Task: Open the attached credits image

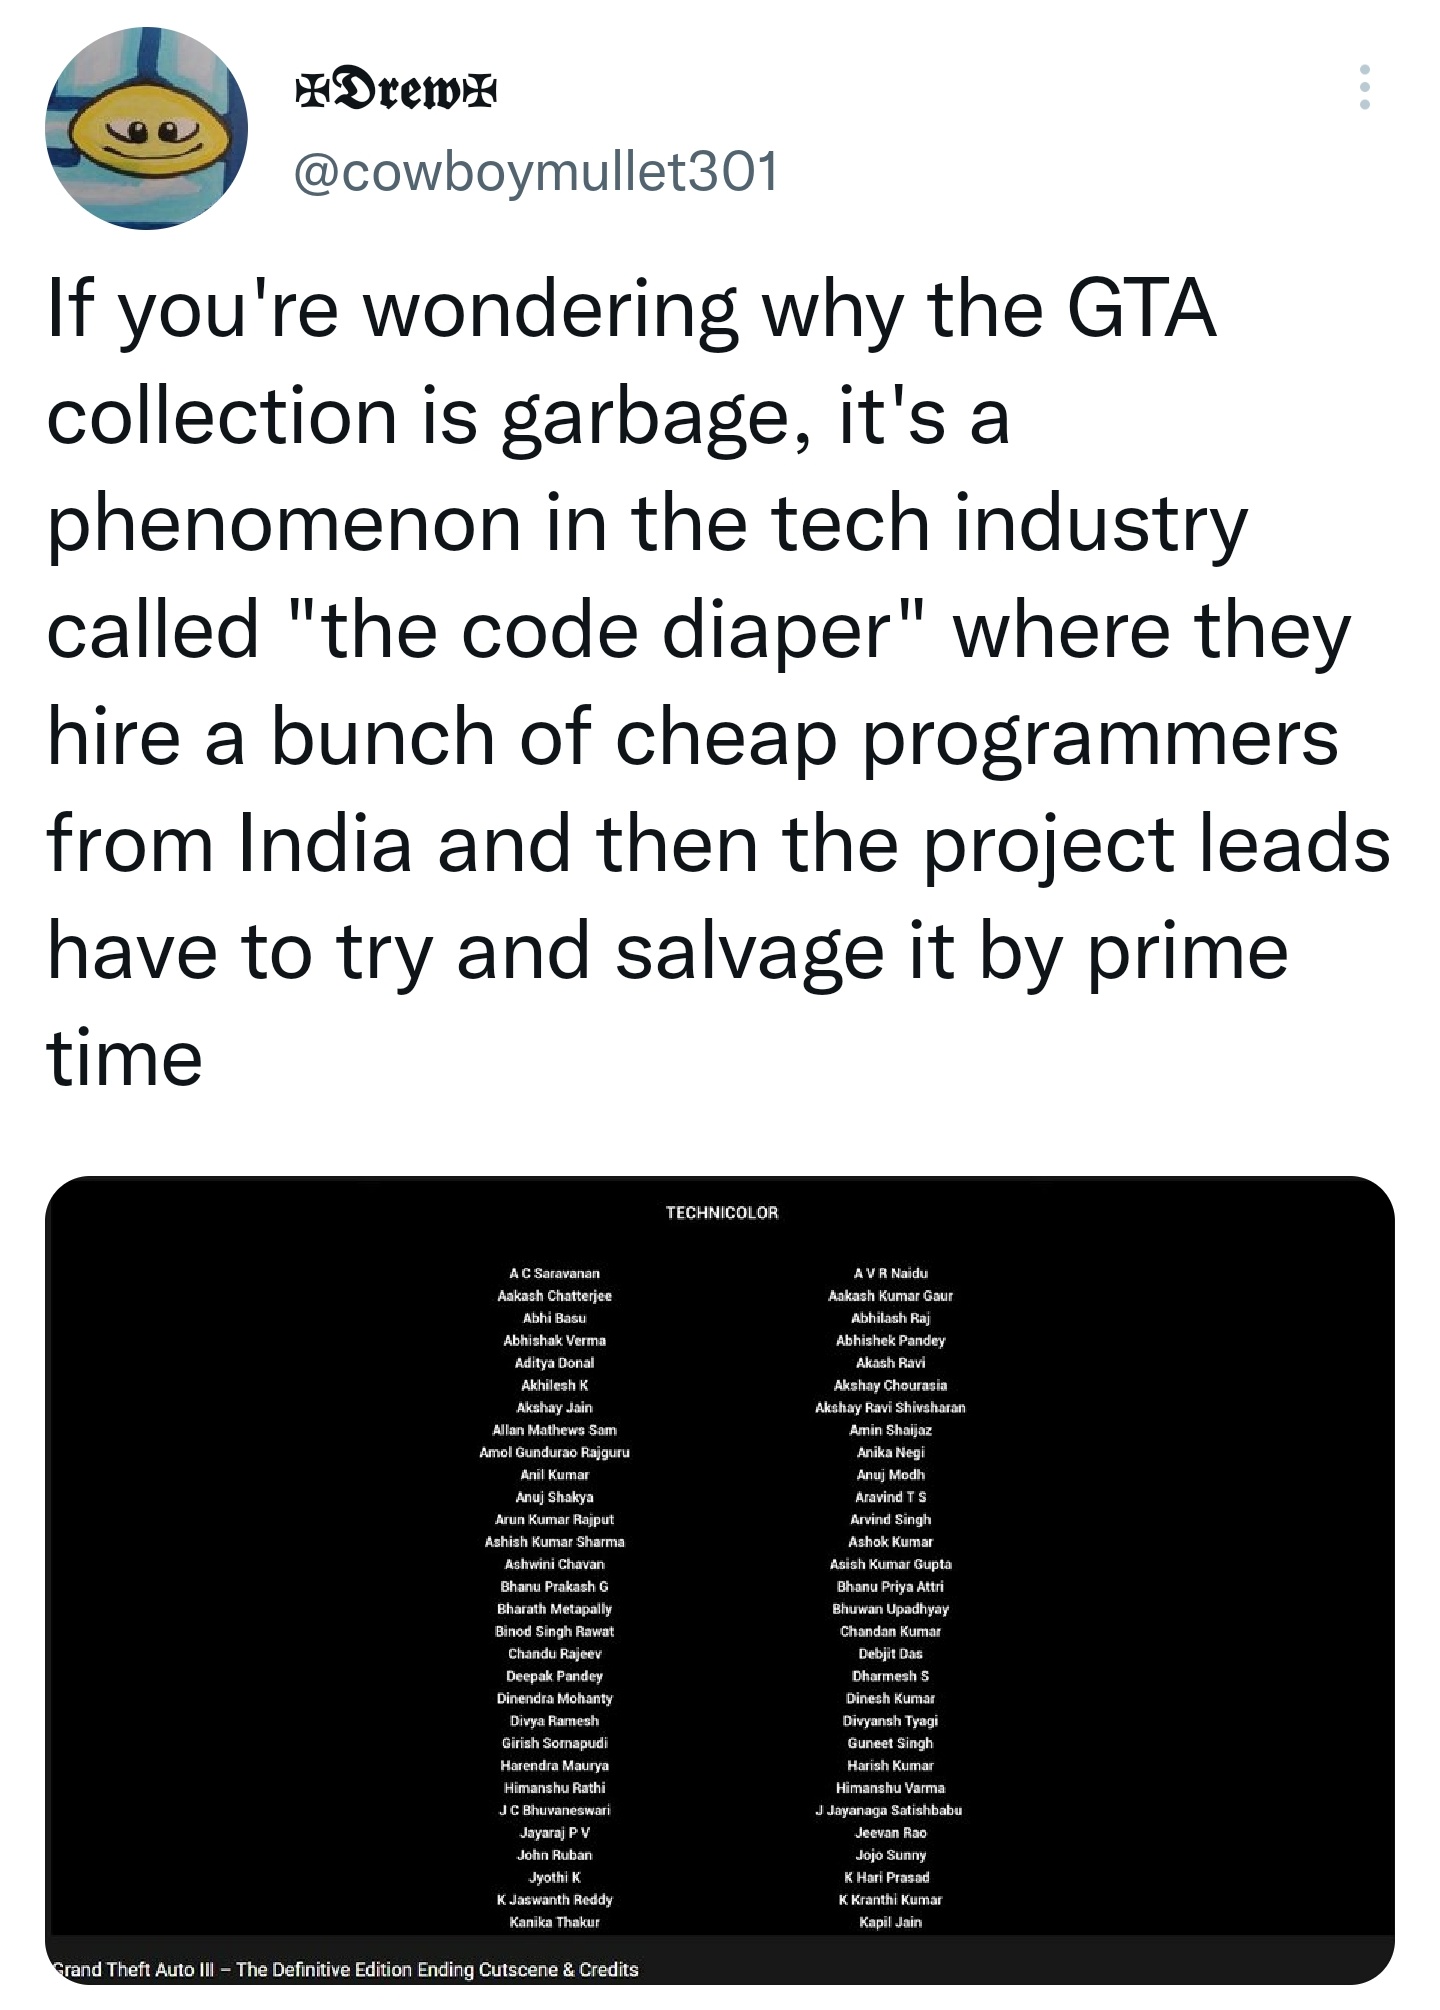Action: point(720,1580)
